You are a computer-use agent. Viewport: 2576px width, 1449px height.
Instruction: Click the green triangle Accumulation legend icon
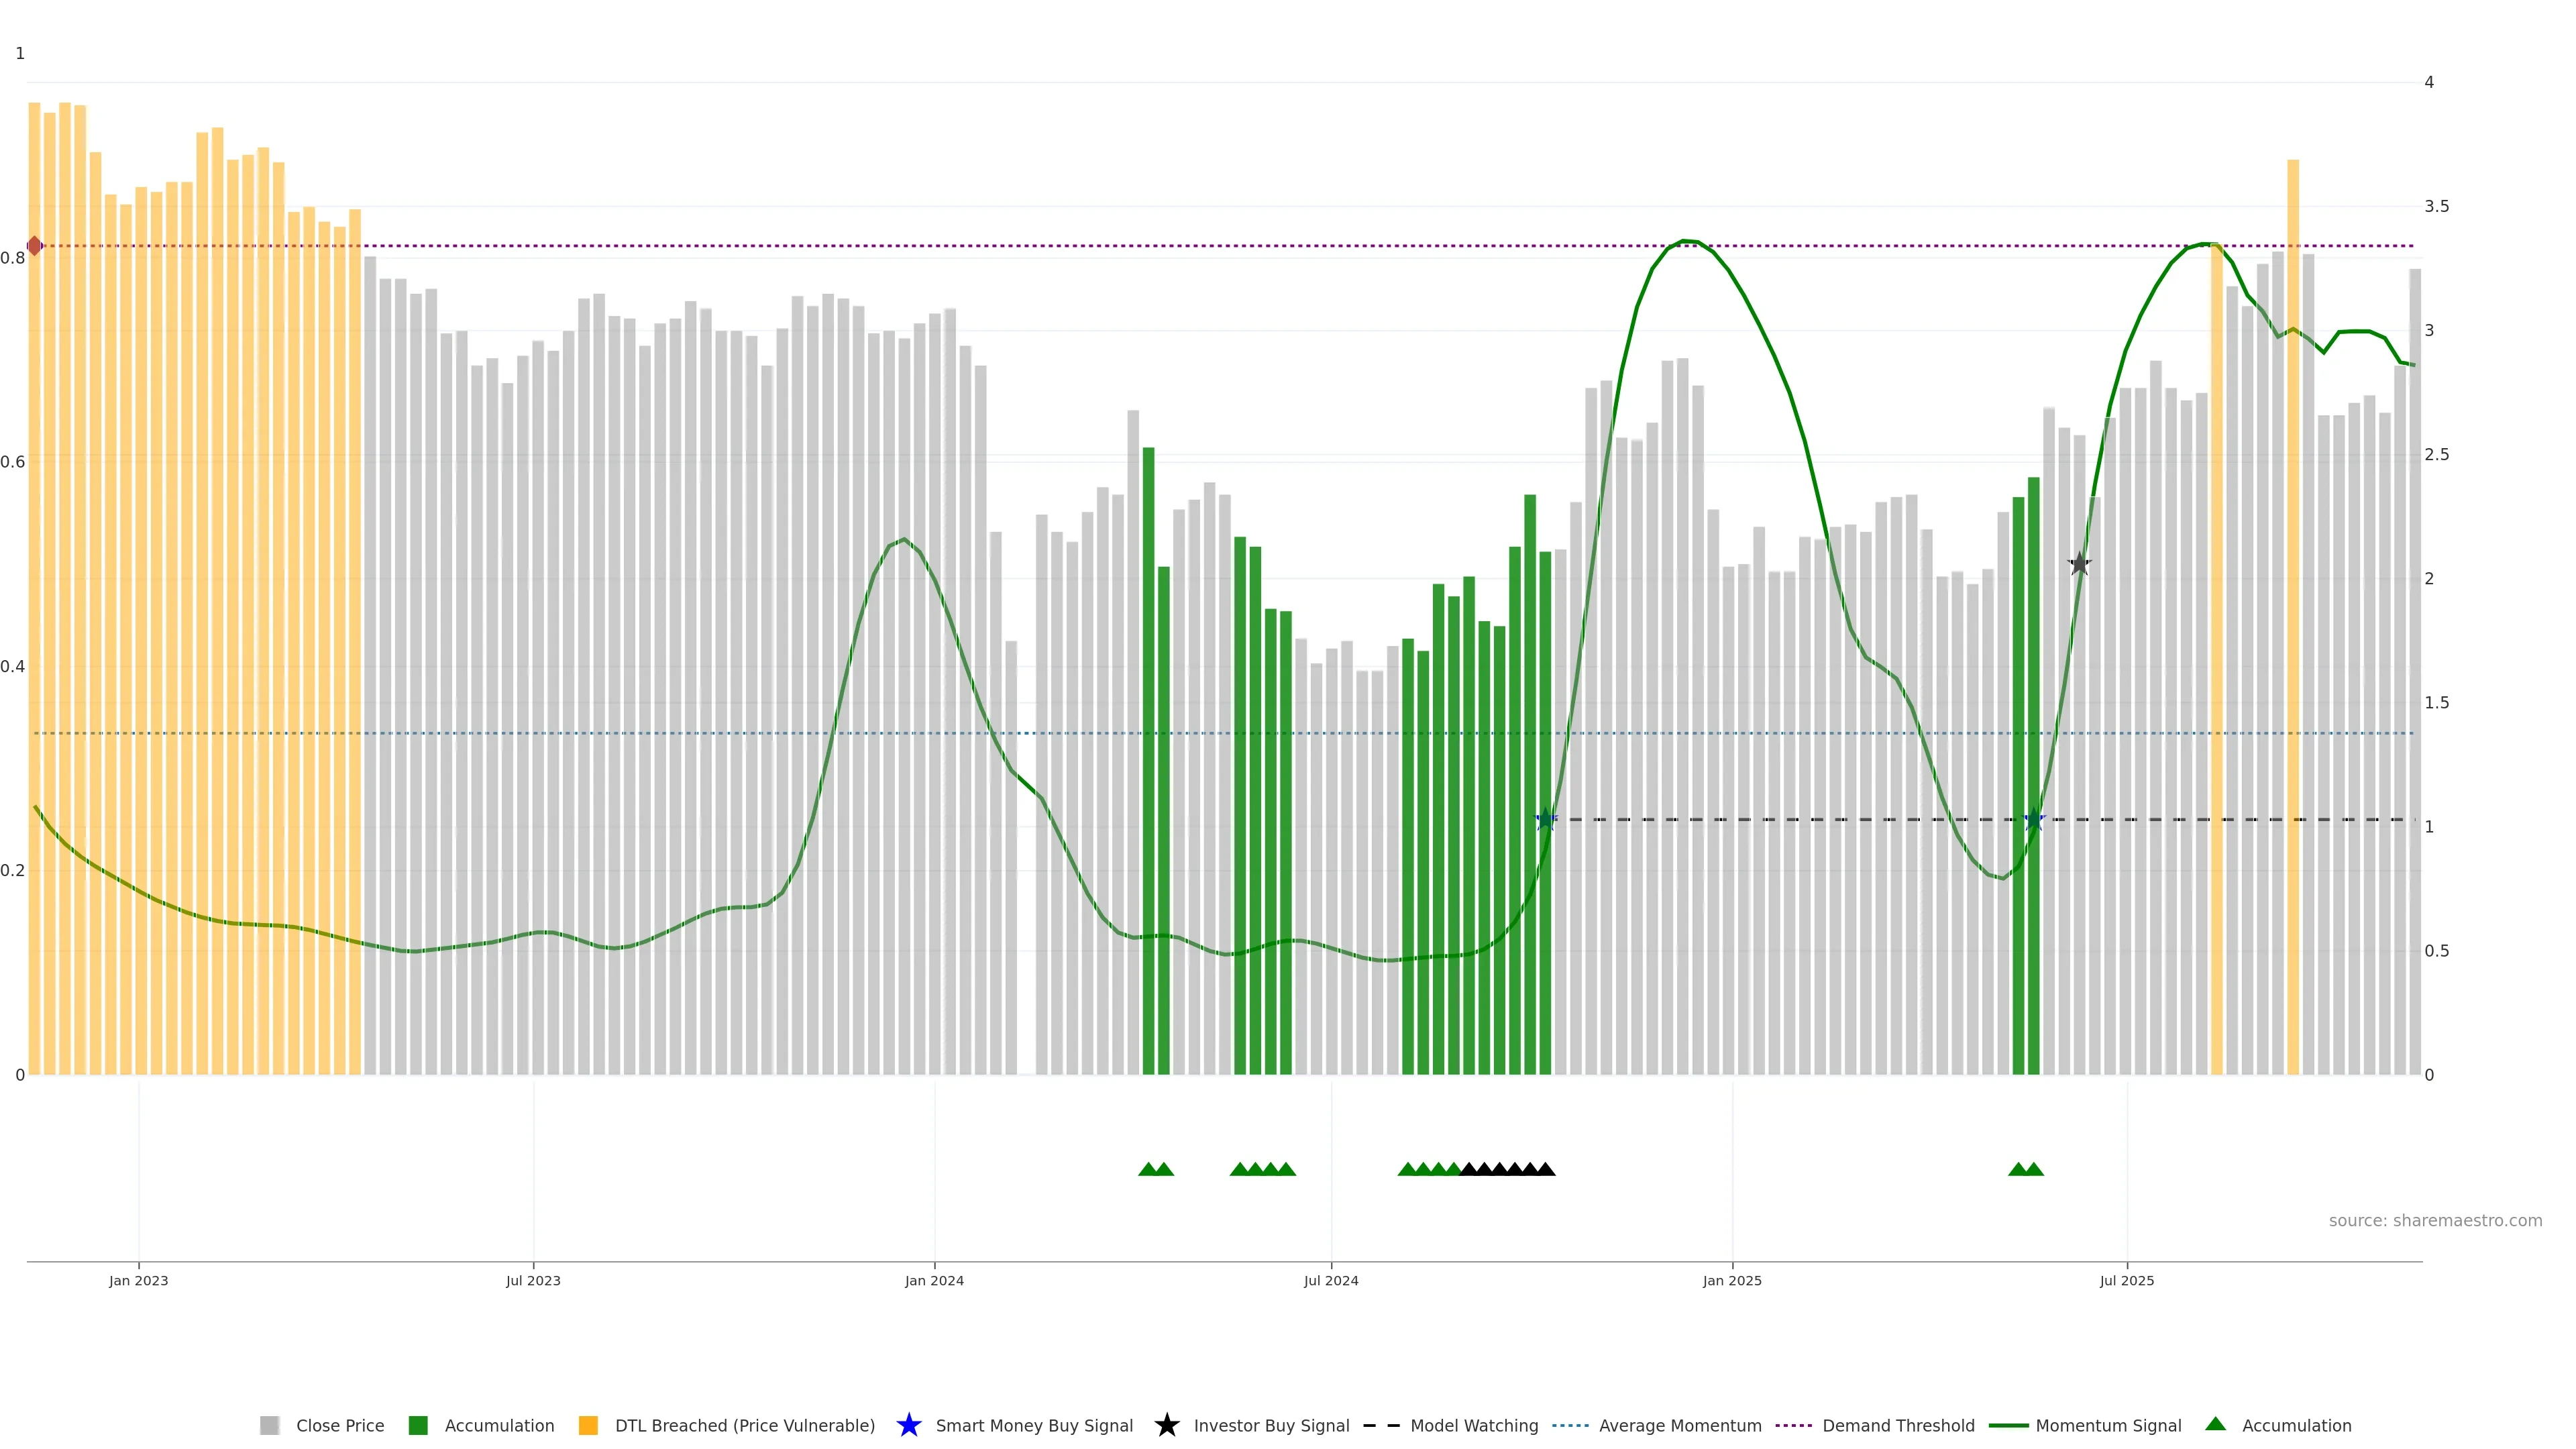coord(2215,1424)
